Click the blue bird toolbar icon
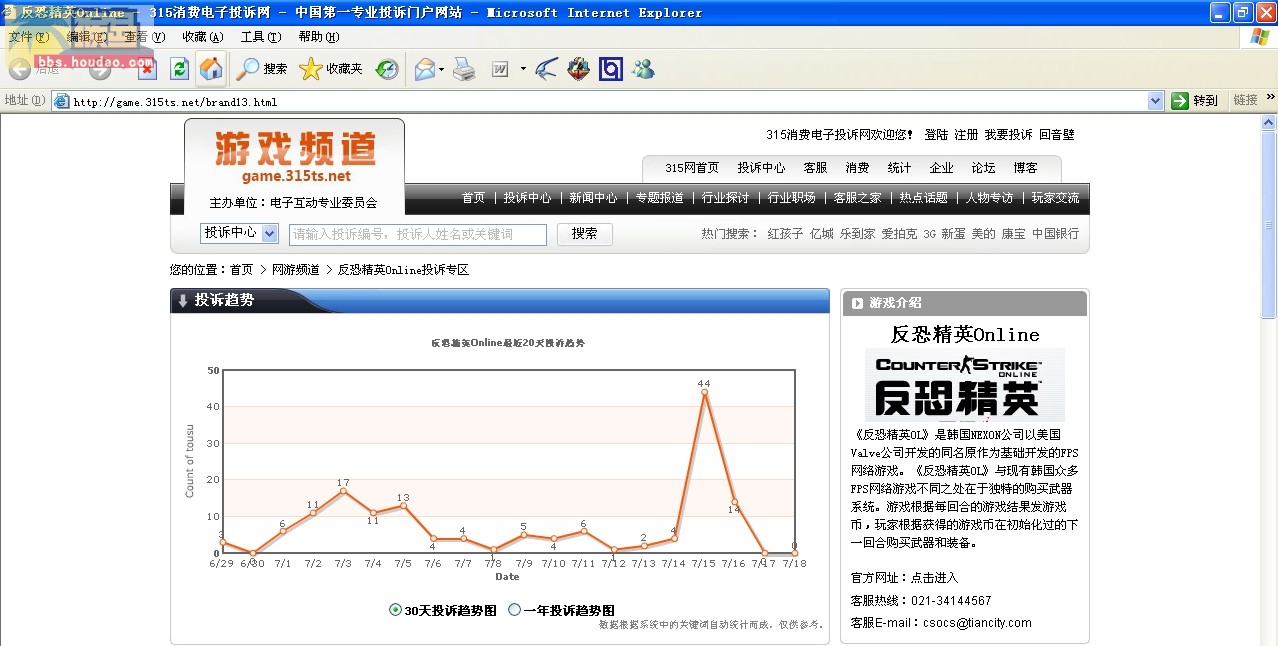1278x646 pixels. 546,69
